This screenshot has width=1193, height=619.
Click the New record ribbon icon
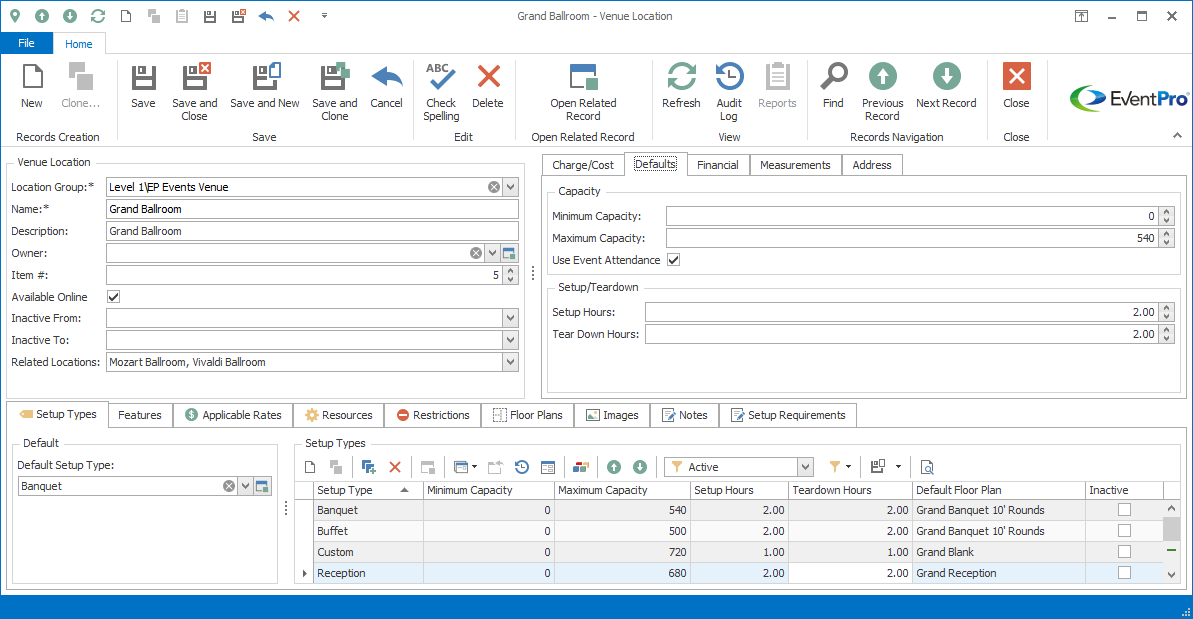click(32, 77)
